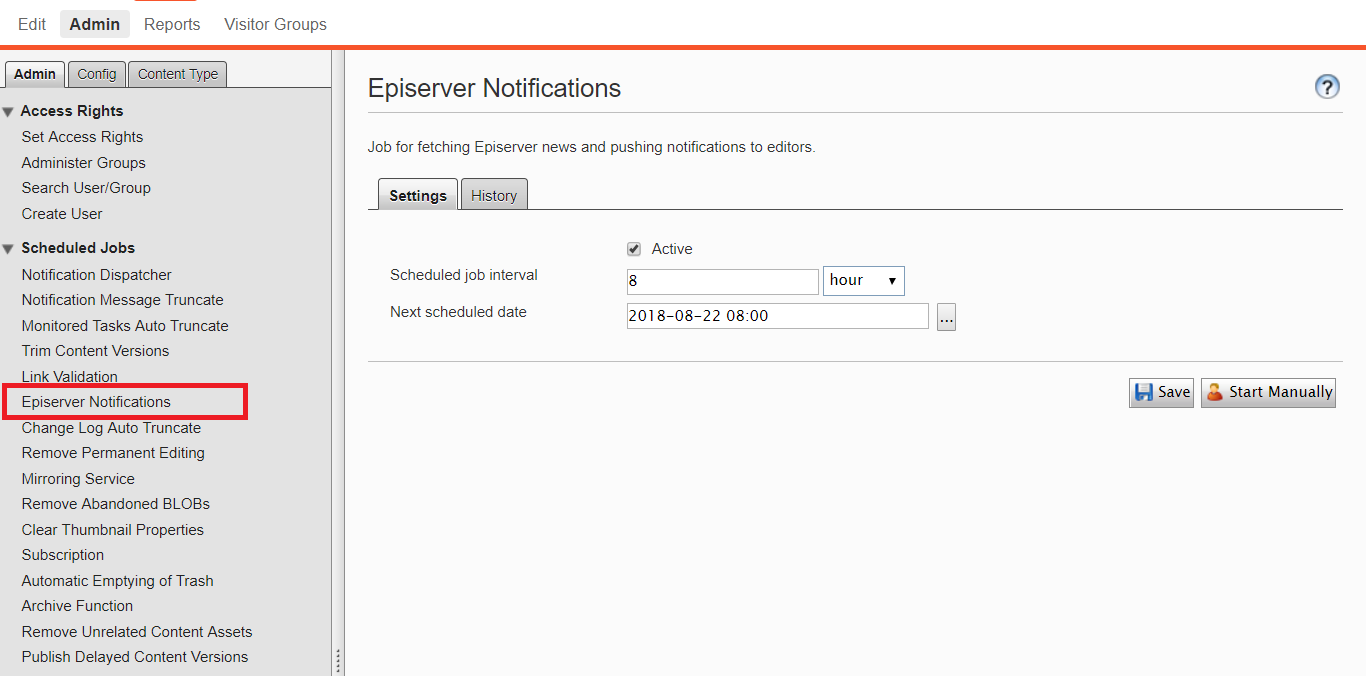Open the Mirroring Service job
1366x676 pixels.
(x=78, y=479)
